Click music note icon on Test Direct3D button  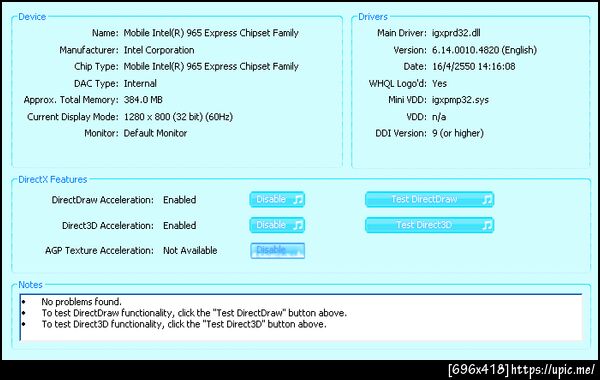[x=487, y=225]
